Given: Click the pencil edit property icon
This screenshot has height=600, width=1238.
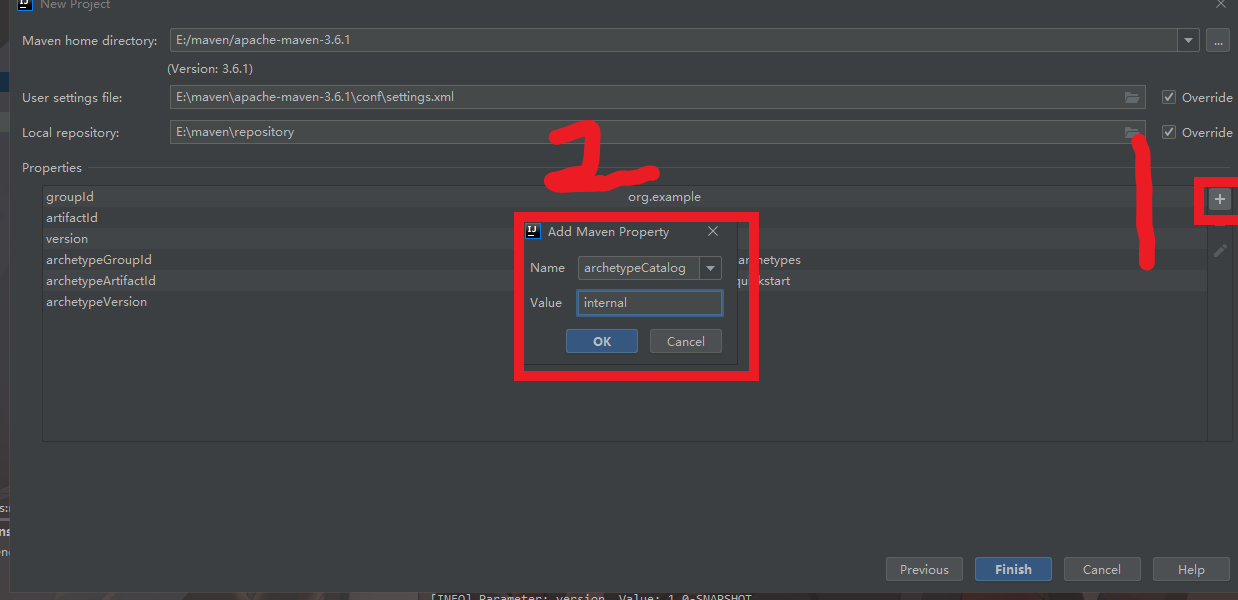Looking at the screenshot, I should coord(1219,251).
